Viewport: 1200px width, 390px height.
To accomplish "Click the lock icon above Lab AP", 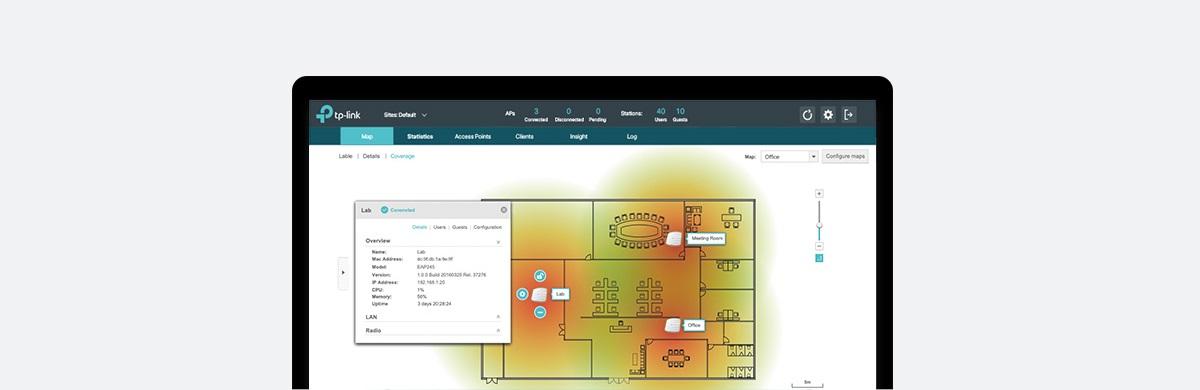I will coord(540,275).
